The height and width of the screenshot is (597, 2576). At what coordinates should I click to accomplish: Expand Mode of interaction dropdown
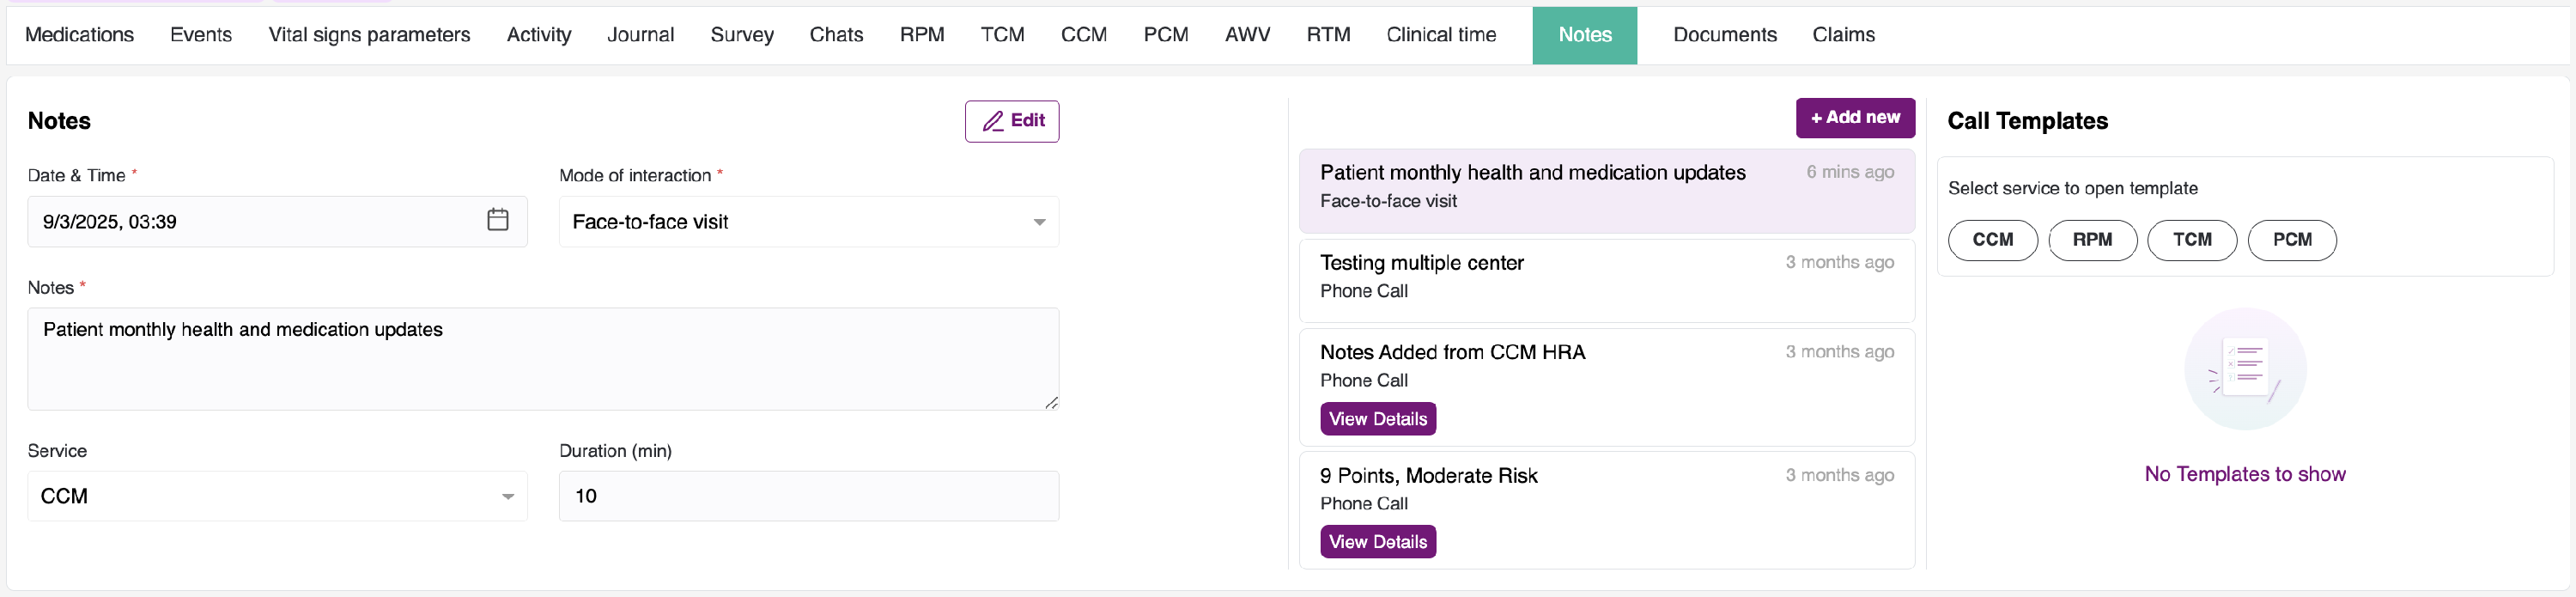[808, 222]
